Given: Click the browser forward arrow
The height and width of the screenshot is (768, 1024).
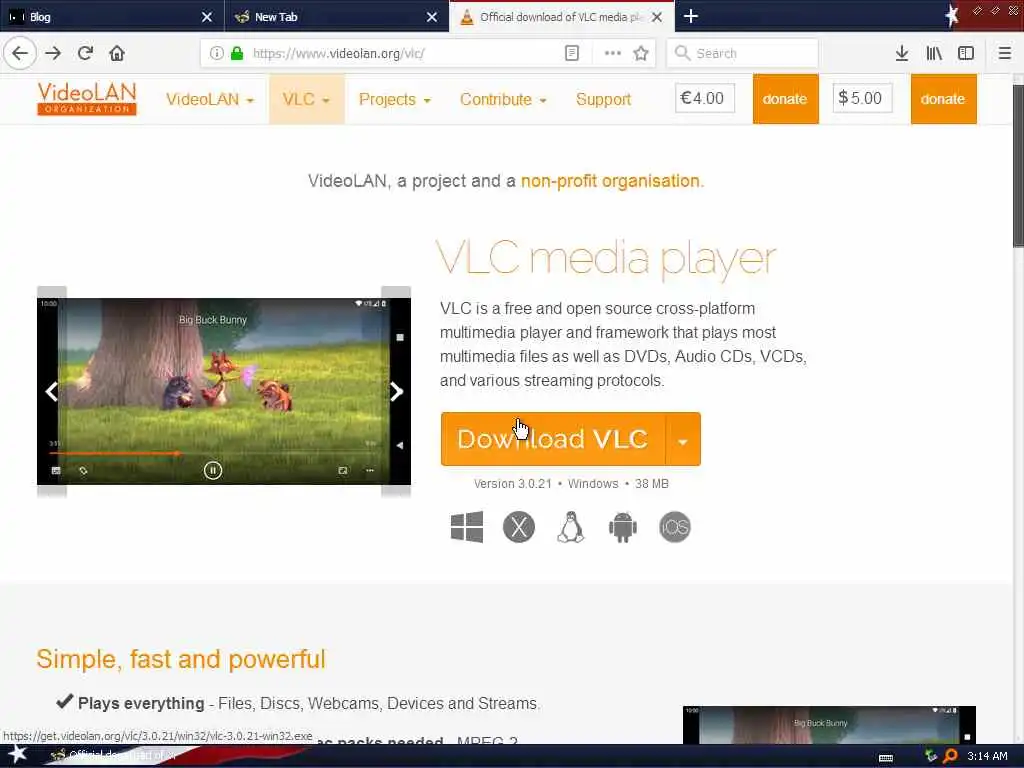Looking at the screenshot, I should (54, 53).
